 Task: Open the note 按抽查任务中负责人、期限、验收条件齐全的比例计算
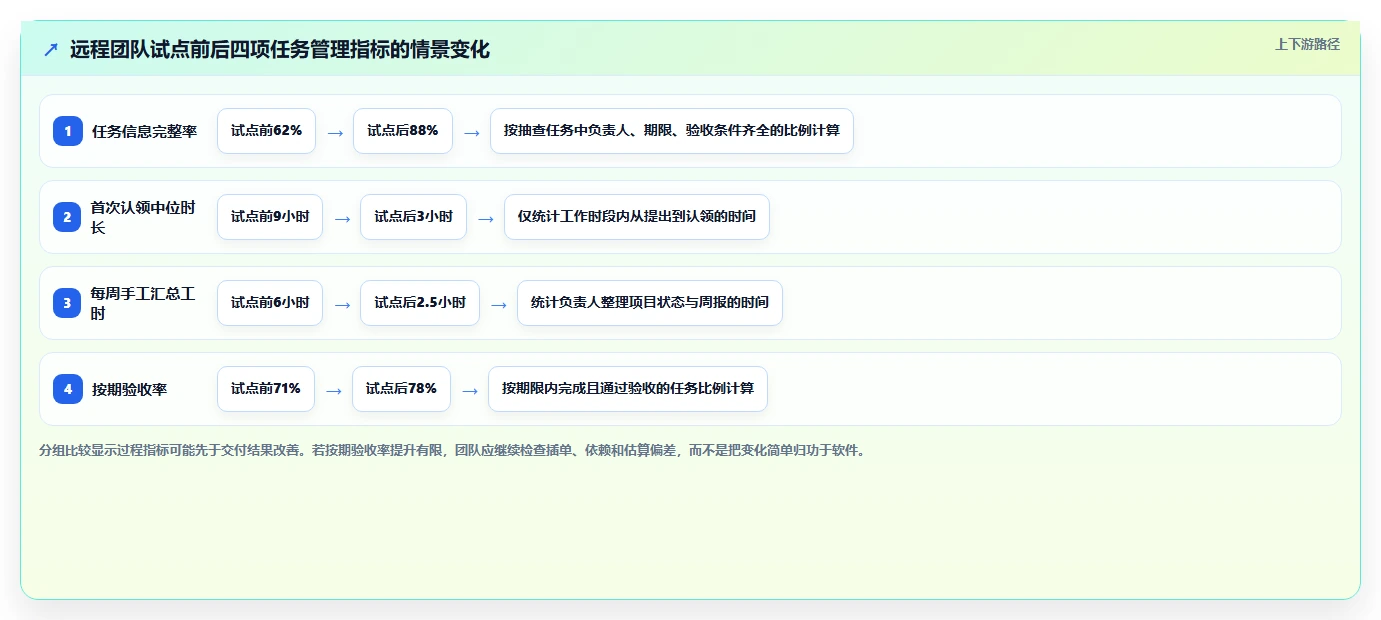672,131
